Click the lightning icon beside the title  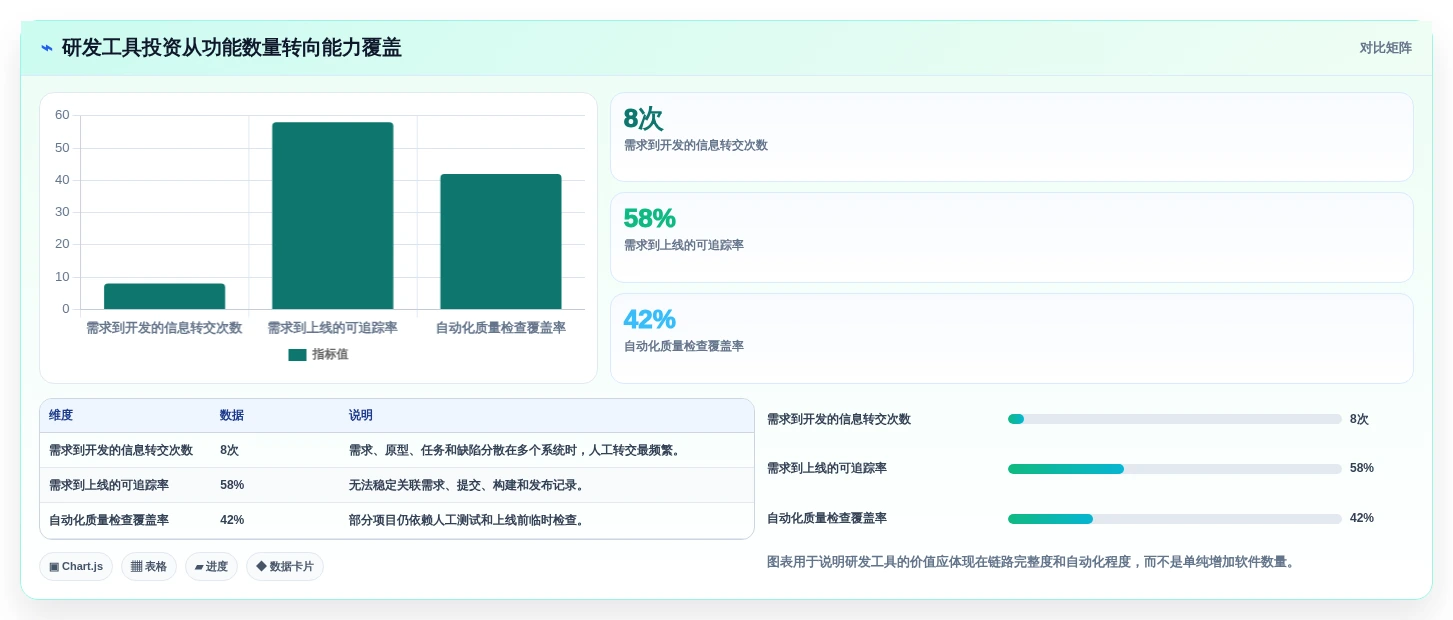[47, 48]
